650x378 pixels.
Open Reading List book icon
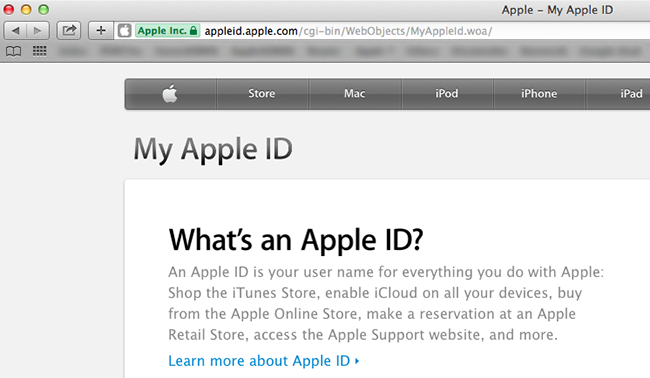(x=13, y=51)
